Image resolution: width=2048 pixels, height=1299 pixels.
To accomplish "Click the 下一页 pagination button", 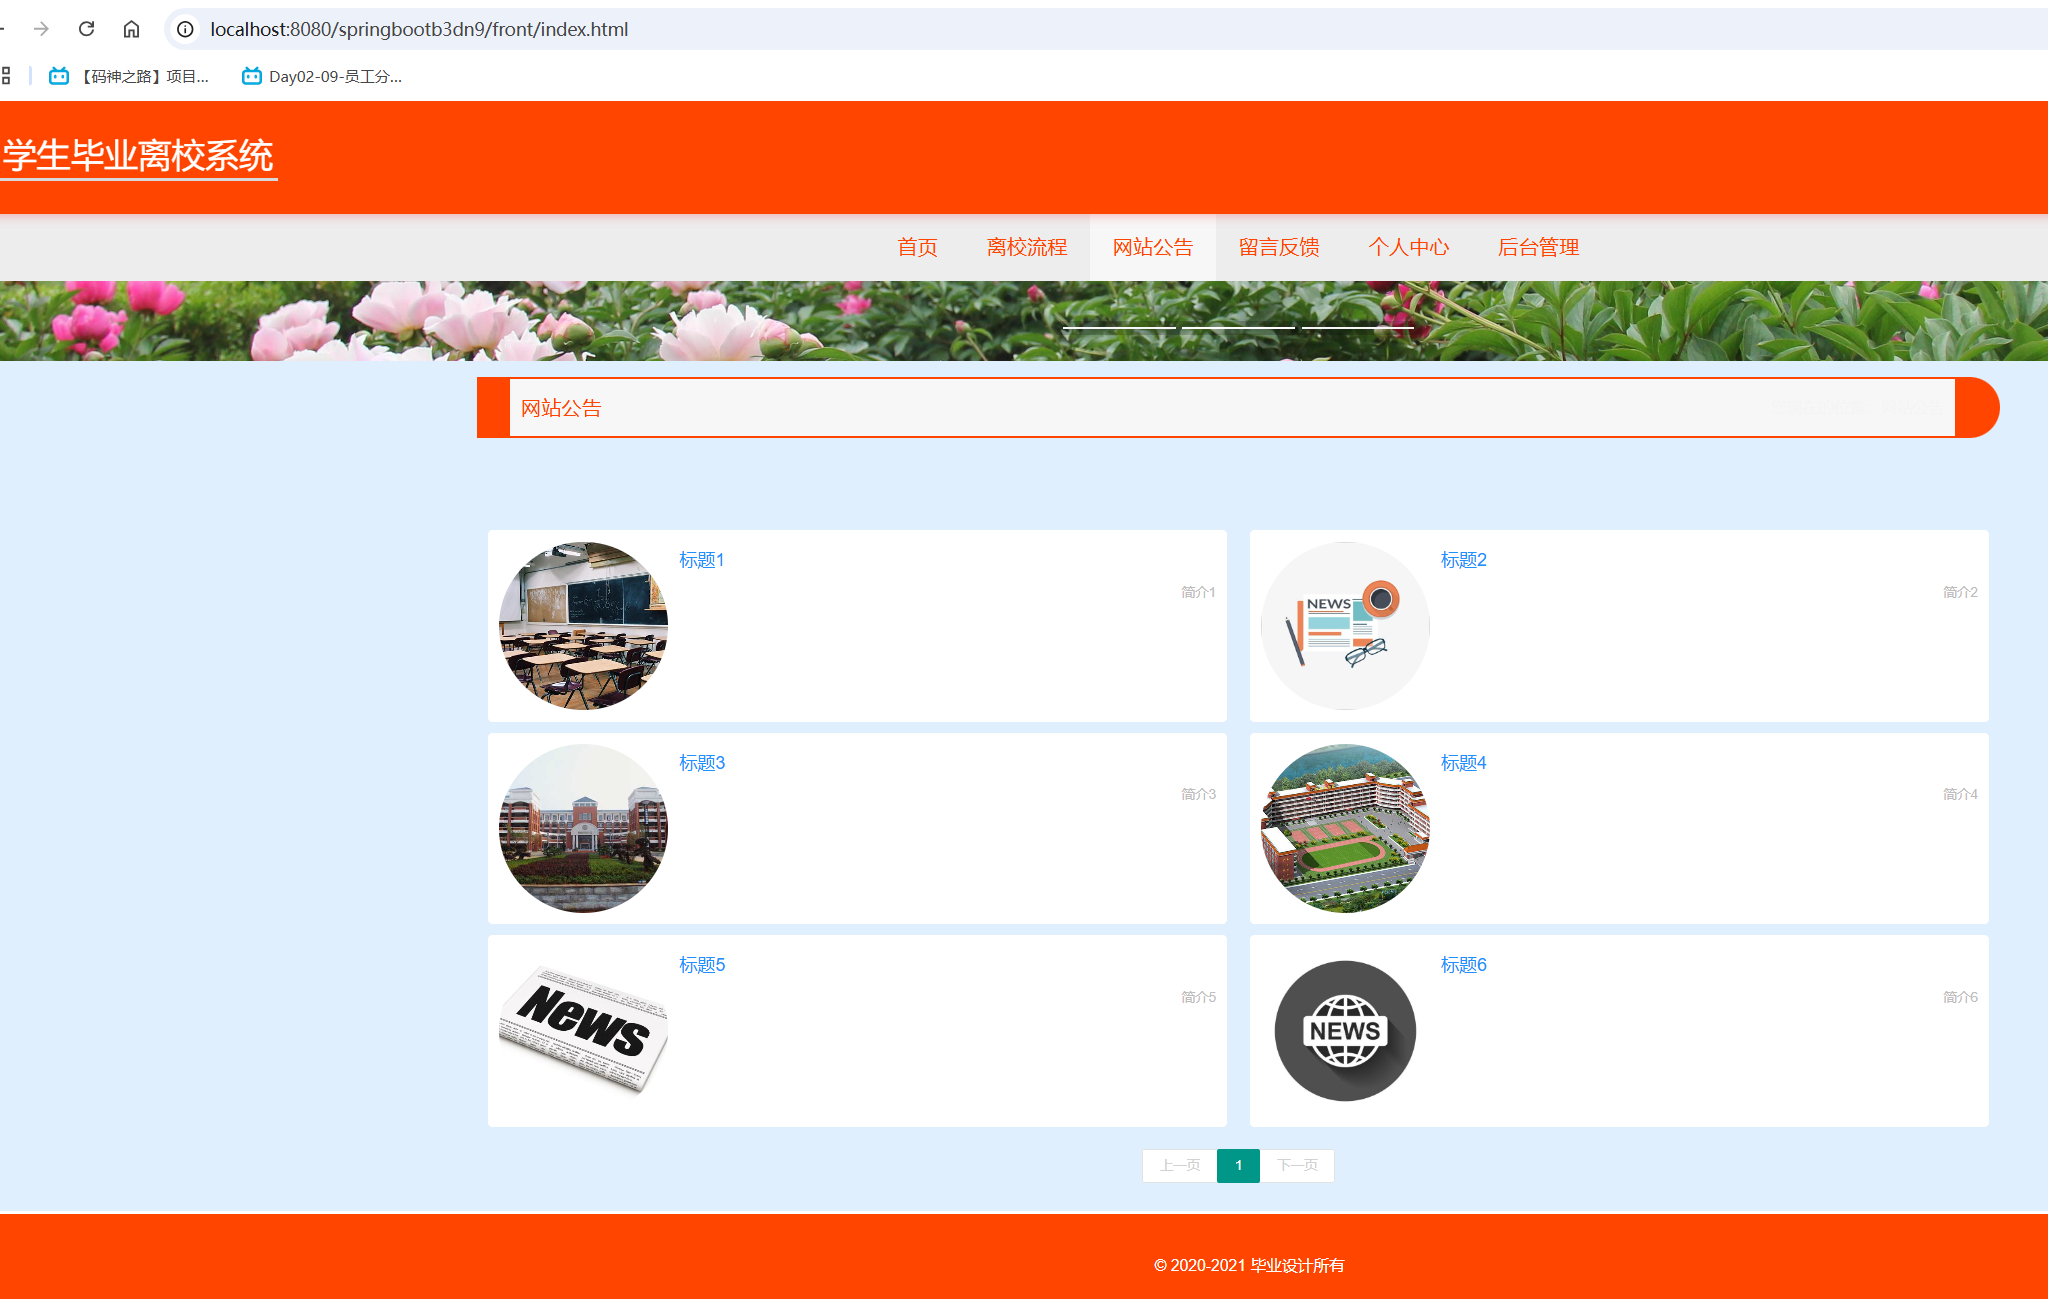I will [1297, 1165].
